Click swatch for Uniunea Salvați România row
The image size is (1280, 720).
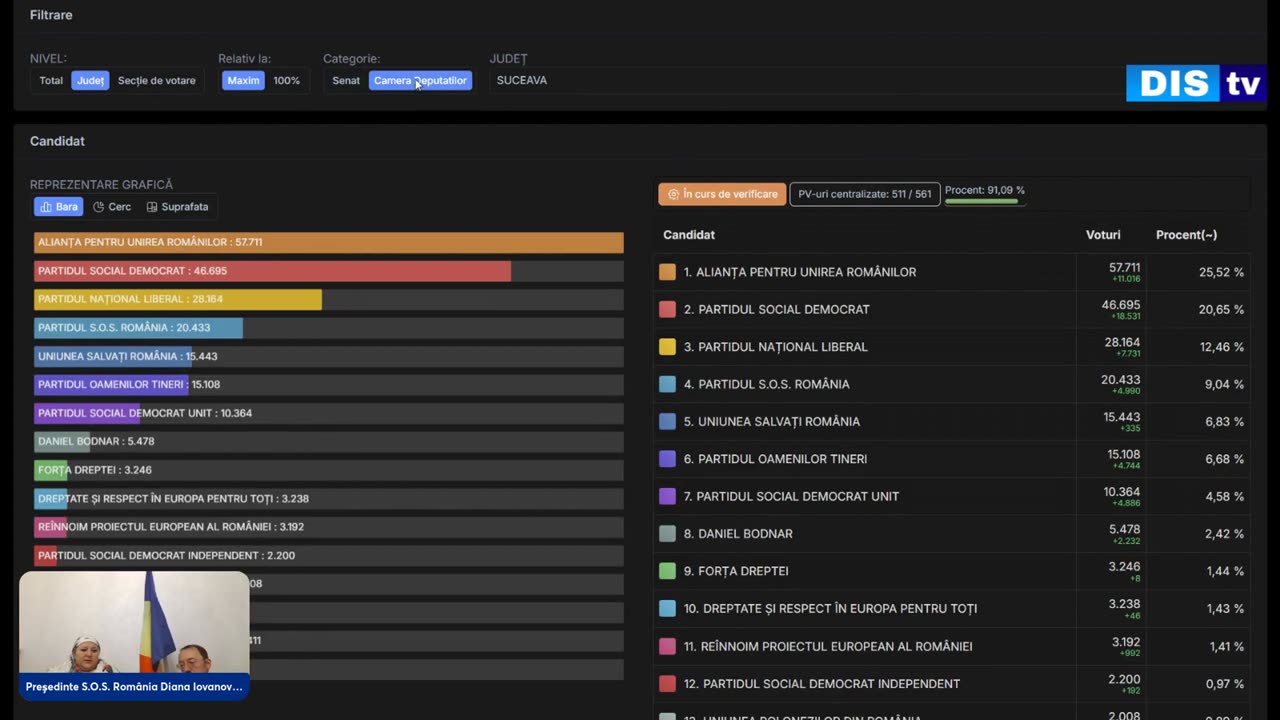667,421
